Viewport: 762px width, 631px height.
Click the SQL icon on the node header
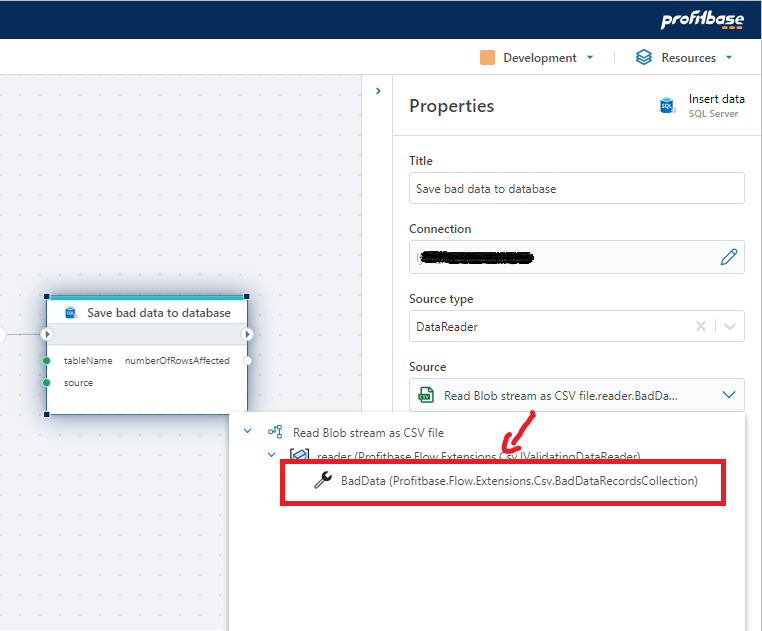pos(71,313)
